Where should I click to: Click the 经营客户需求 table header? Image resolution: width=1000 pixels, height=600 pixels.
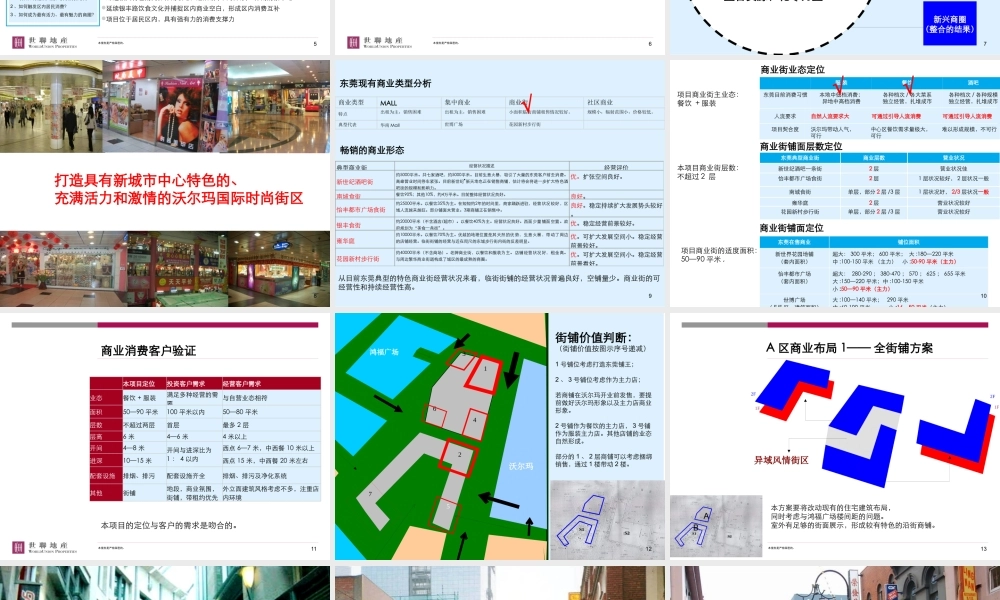coord(270,384)
